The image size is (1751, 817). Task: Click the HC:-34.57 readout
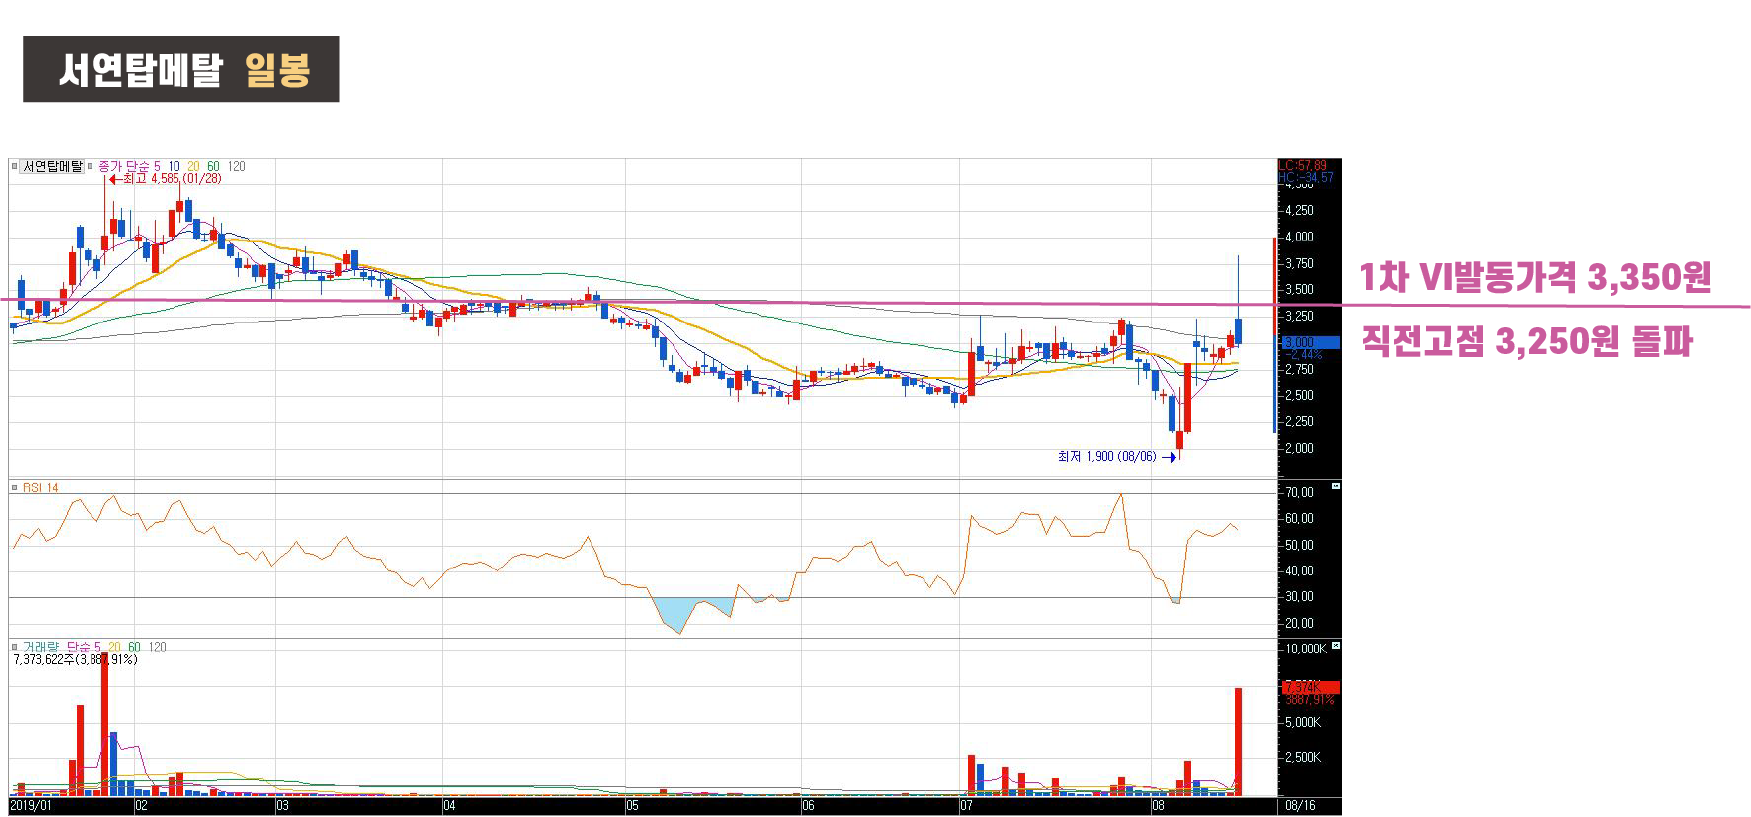tap(1305, 178)
